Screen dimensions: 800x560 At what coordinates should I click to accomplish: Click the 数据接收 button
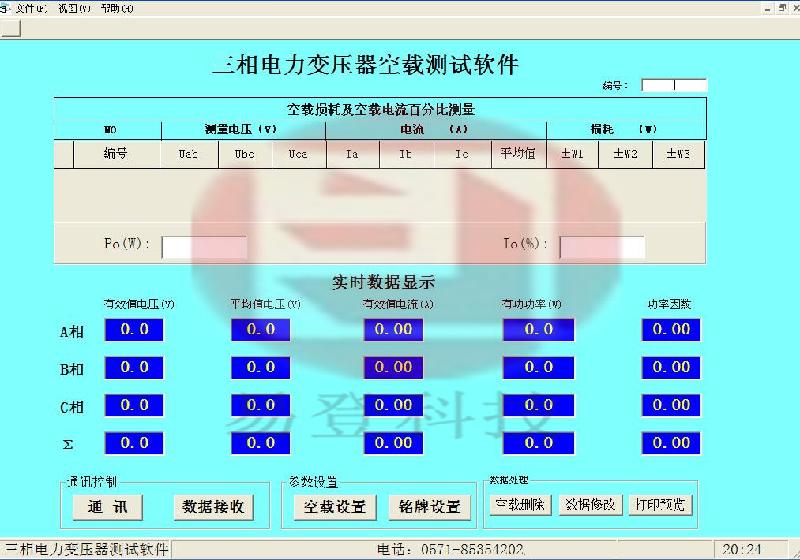[x=213, y=507]
